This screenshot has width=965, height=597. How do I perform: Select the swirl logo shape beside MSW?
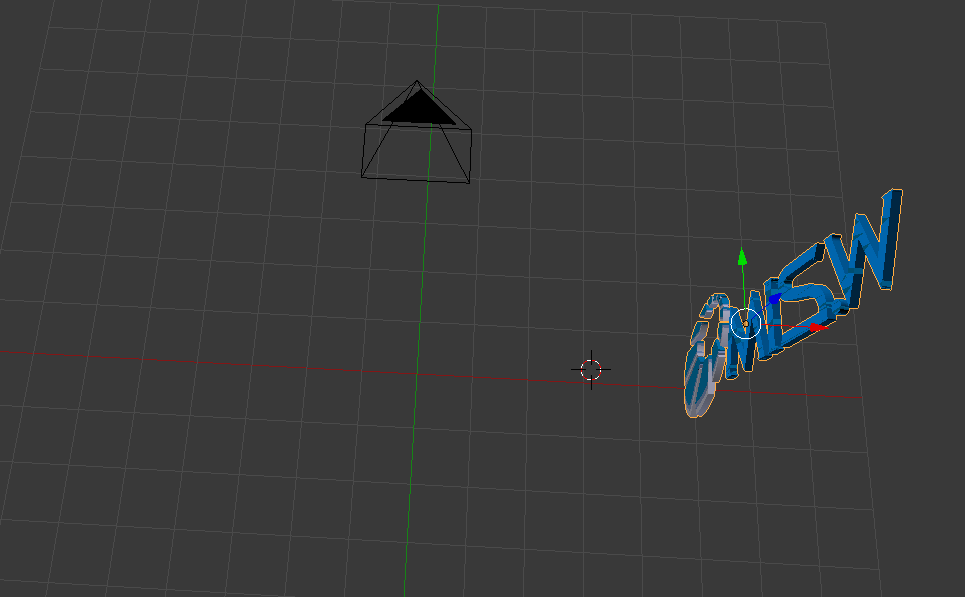[707, 355]
